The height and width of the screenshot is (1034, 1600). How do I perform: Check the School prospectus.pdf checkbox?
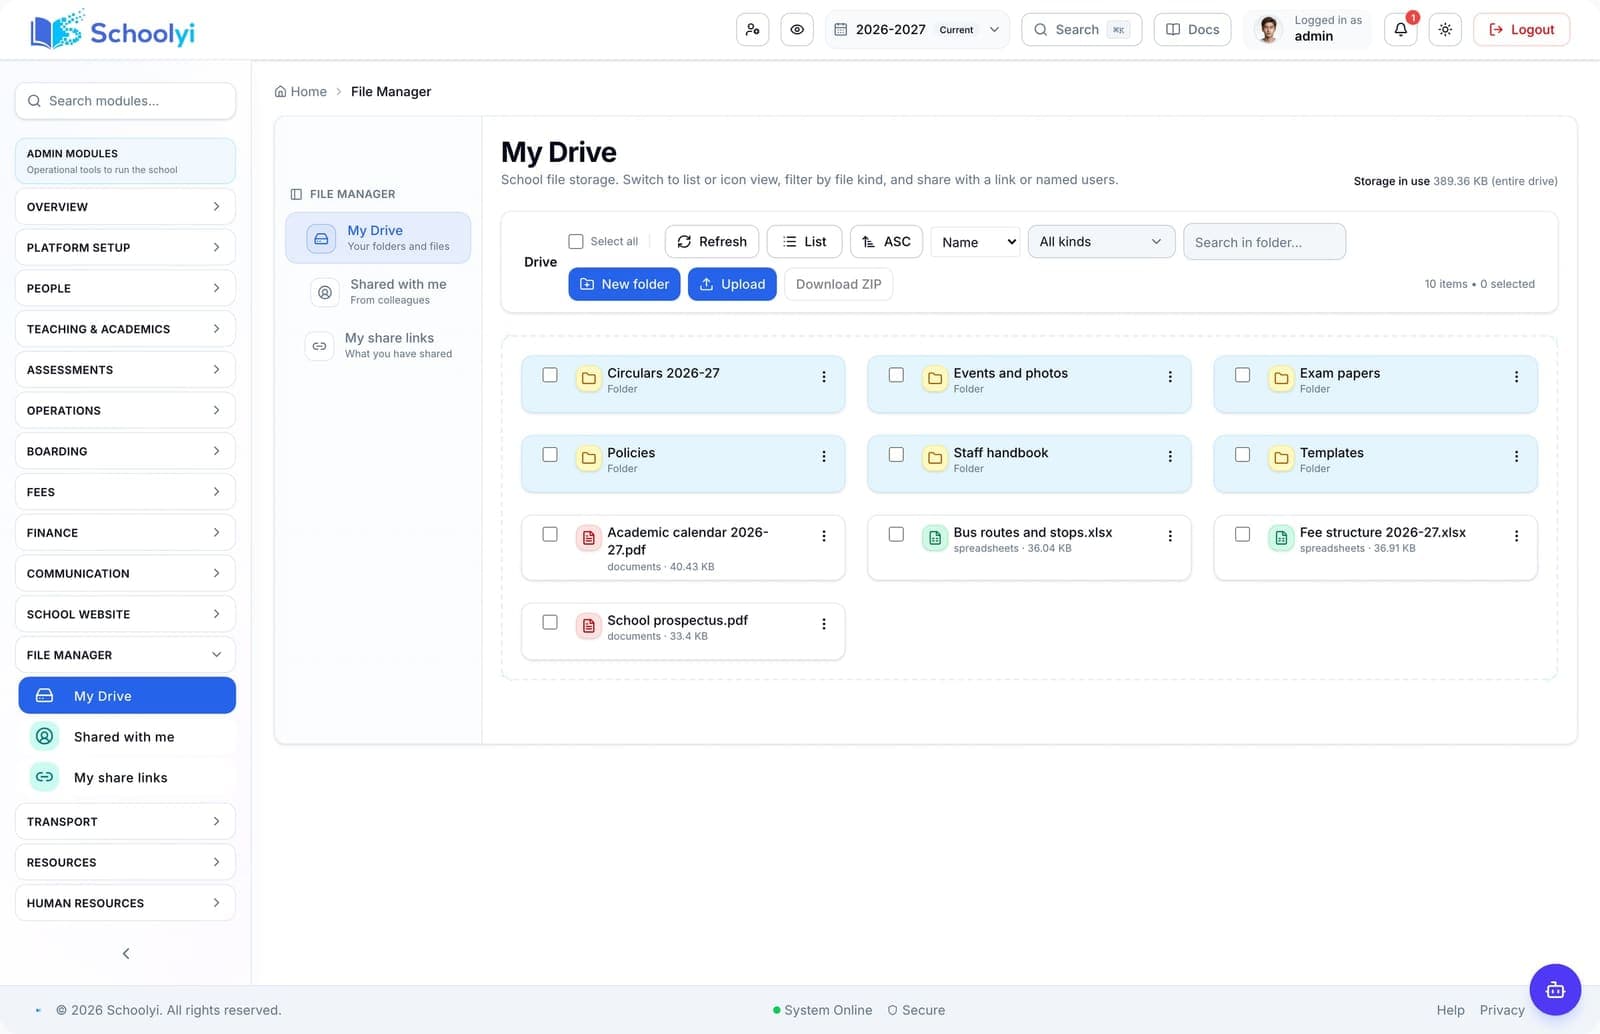(550, 622)
